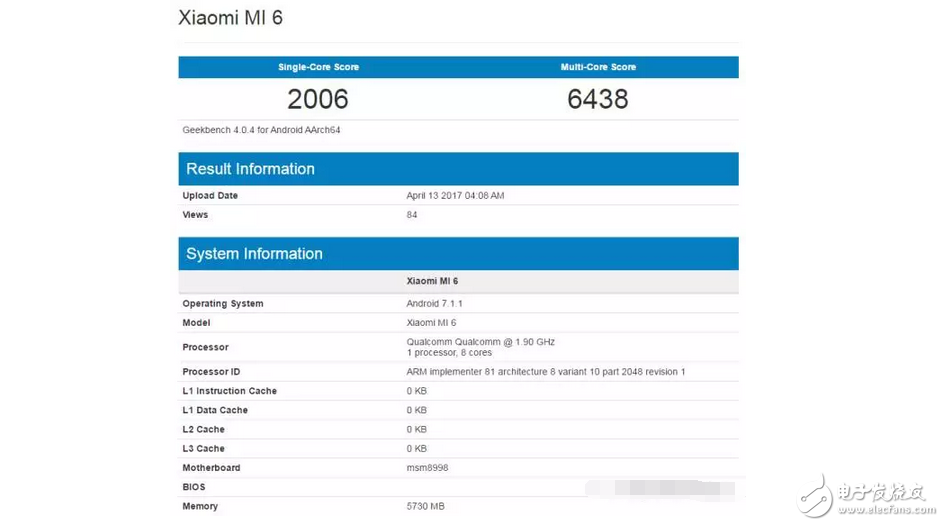Click the msm8998 motherboard value

(x=428, y=468)
